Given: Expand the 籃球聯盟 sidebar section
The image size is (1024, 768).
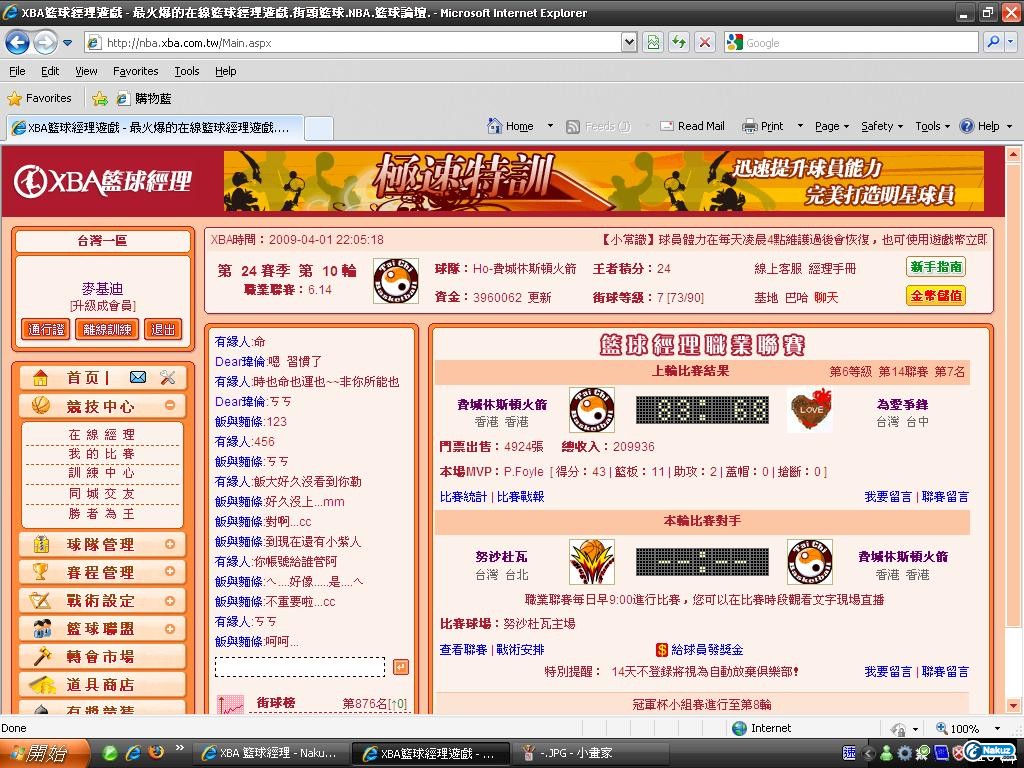Looking at the screenshot, I should click(170, 628).
